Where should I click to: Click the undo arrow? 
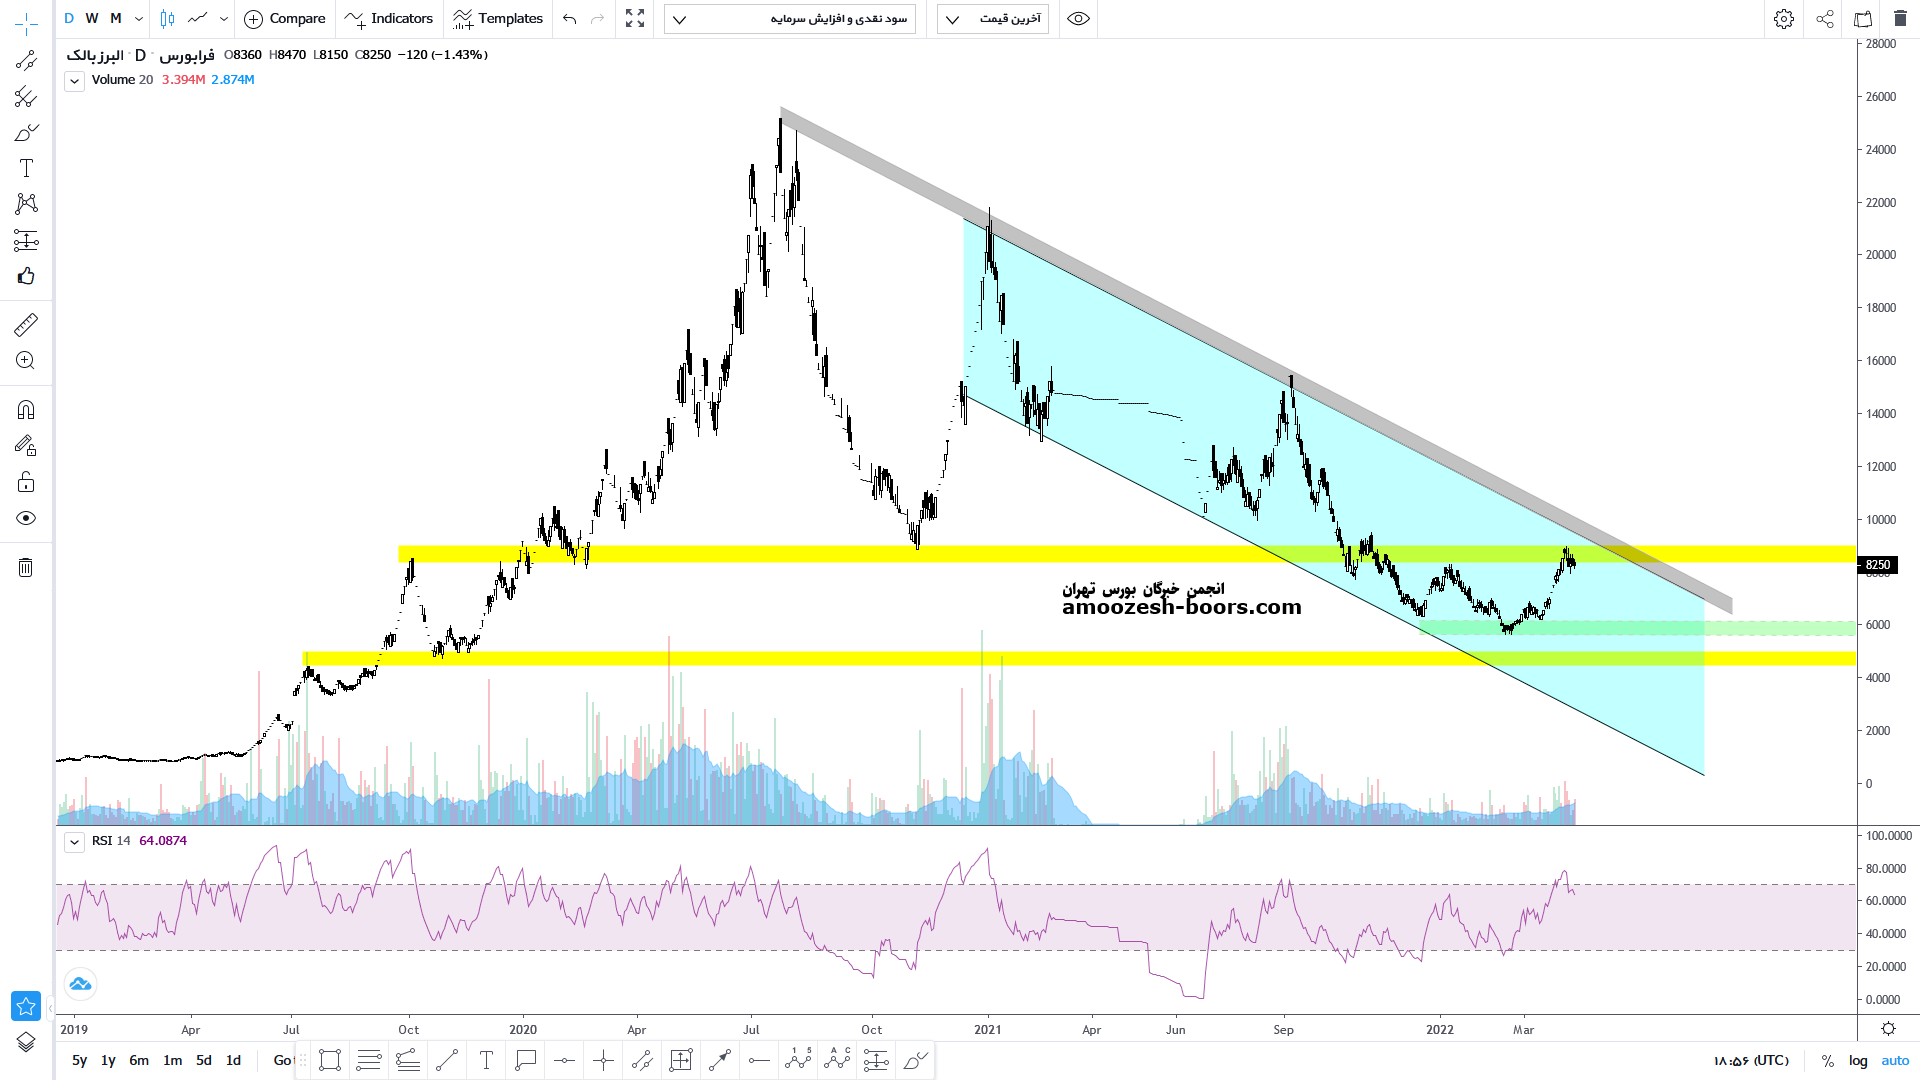570,19
